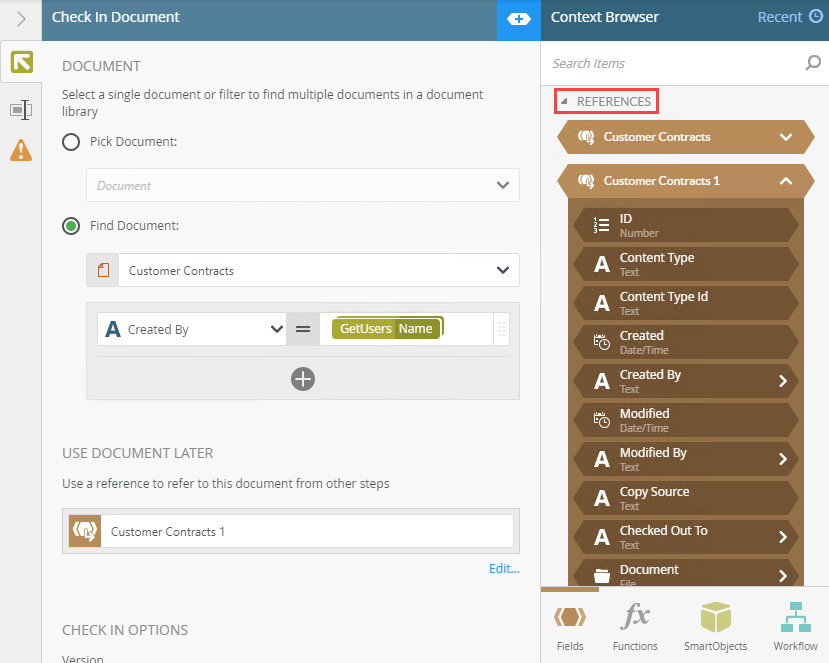Switch to the SmartObjects tab

pos(715,626)
